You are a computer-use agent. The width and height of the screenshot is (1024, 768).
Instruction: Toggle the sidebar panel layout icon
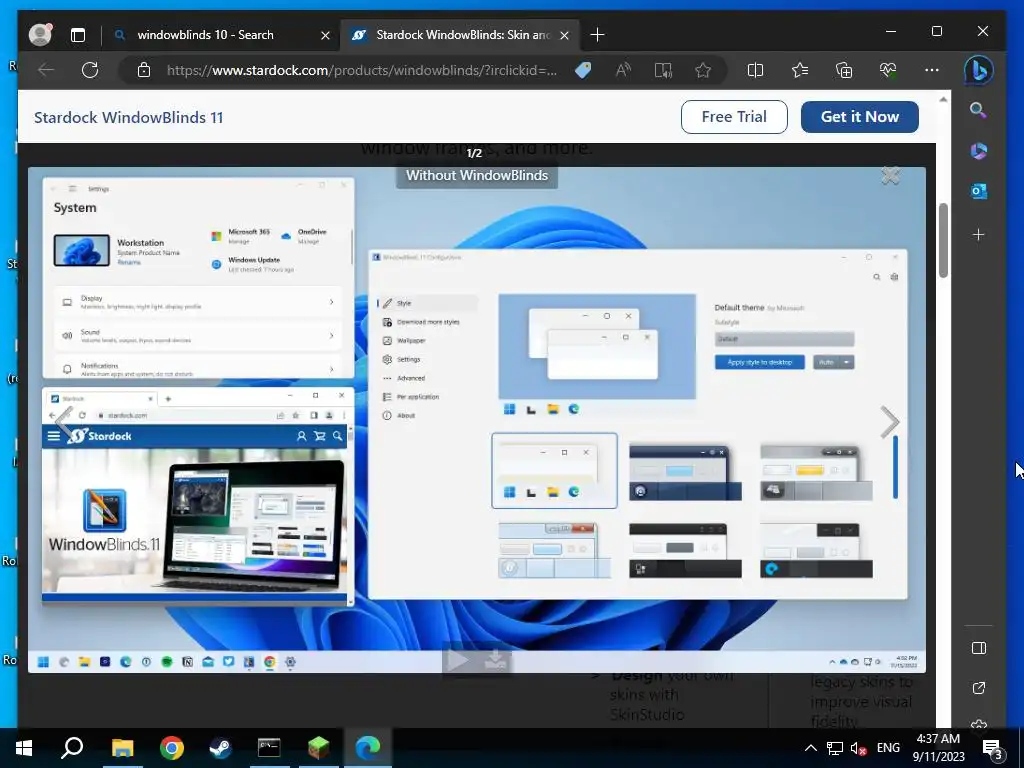pos(978,648)
